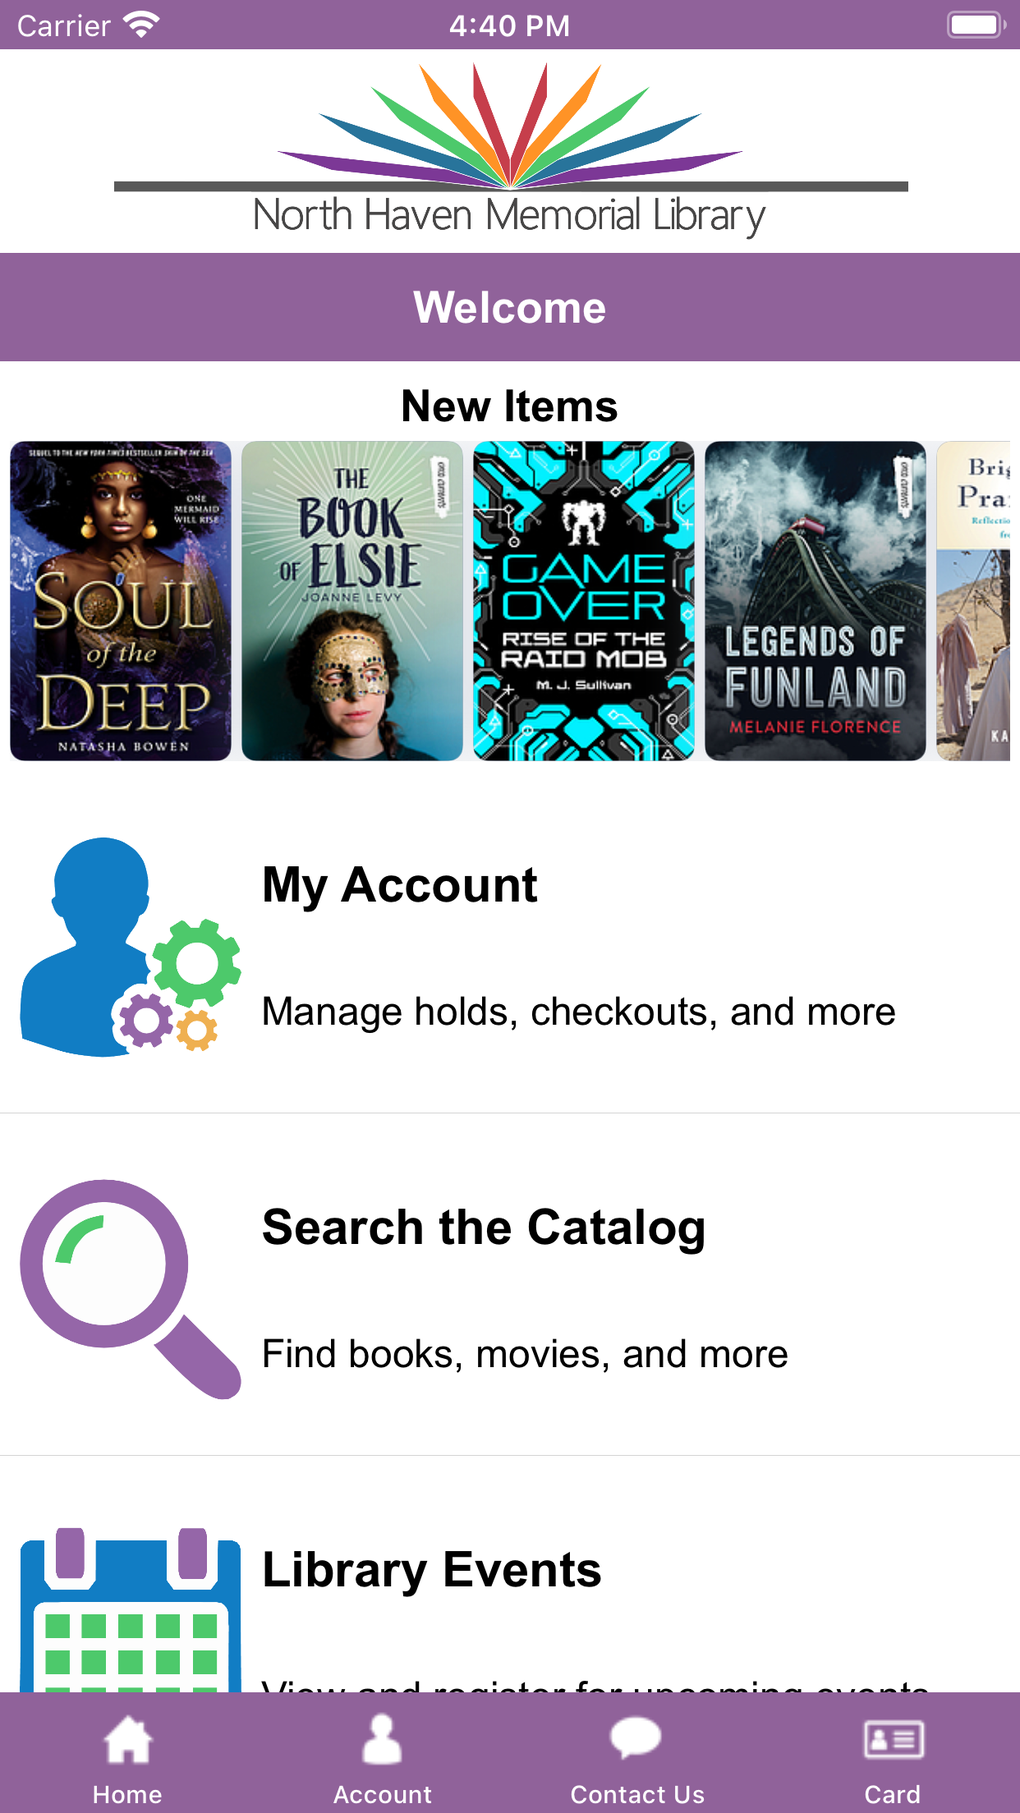This screenshot has width=1020, height=1813.
Task: Go to Search the Catalog
Action: point(484,1227)
